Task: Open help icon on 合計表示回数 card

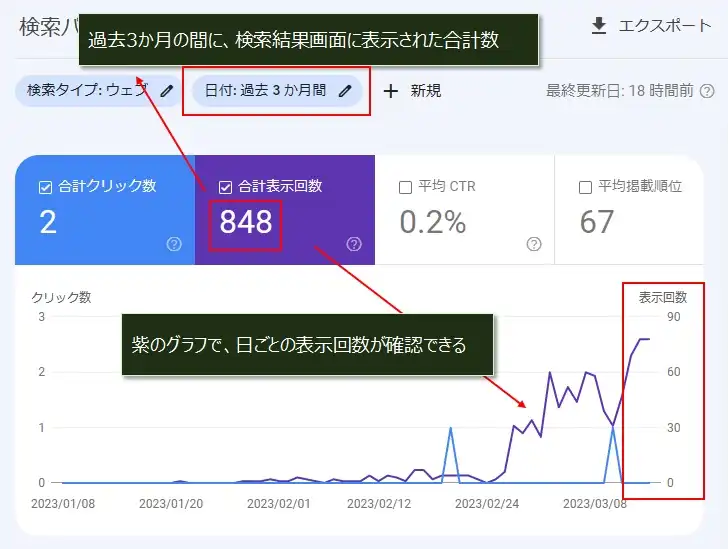Action: (x=354, y=244)
